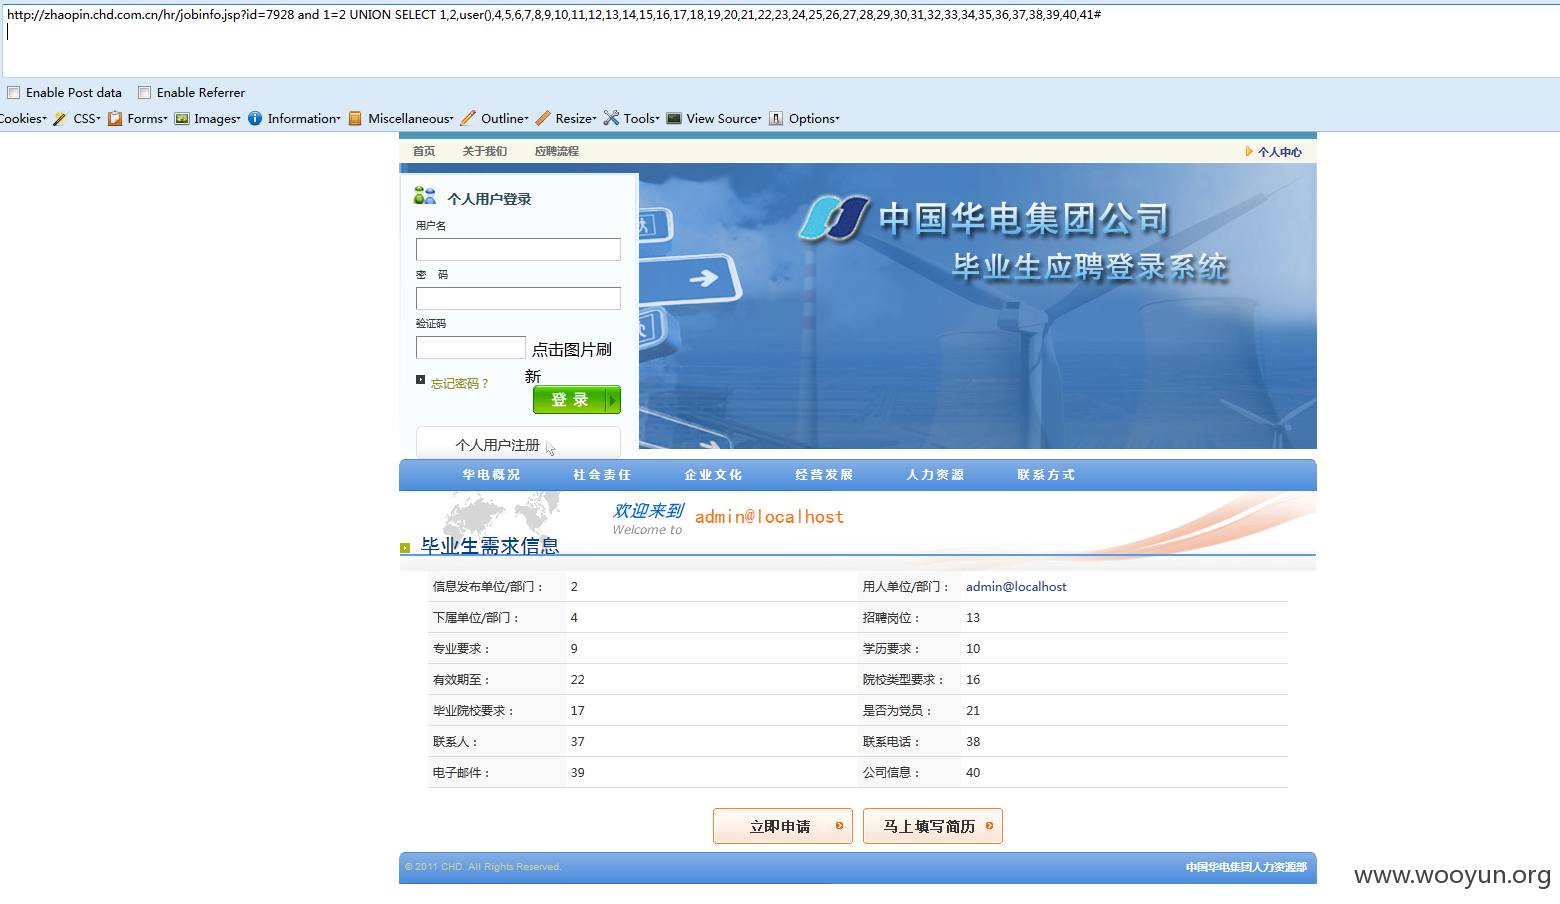Focus the 用户名 username field
Viewport: 1560px width, 904px height.
pyautogui.click(x=518, y=250)
